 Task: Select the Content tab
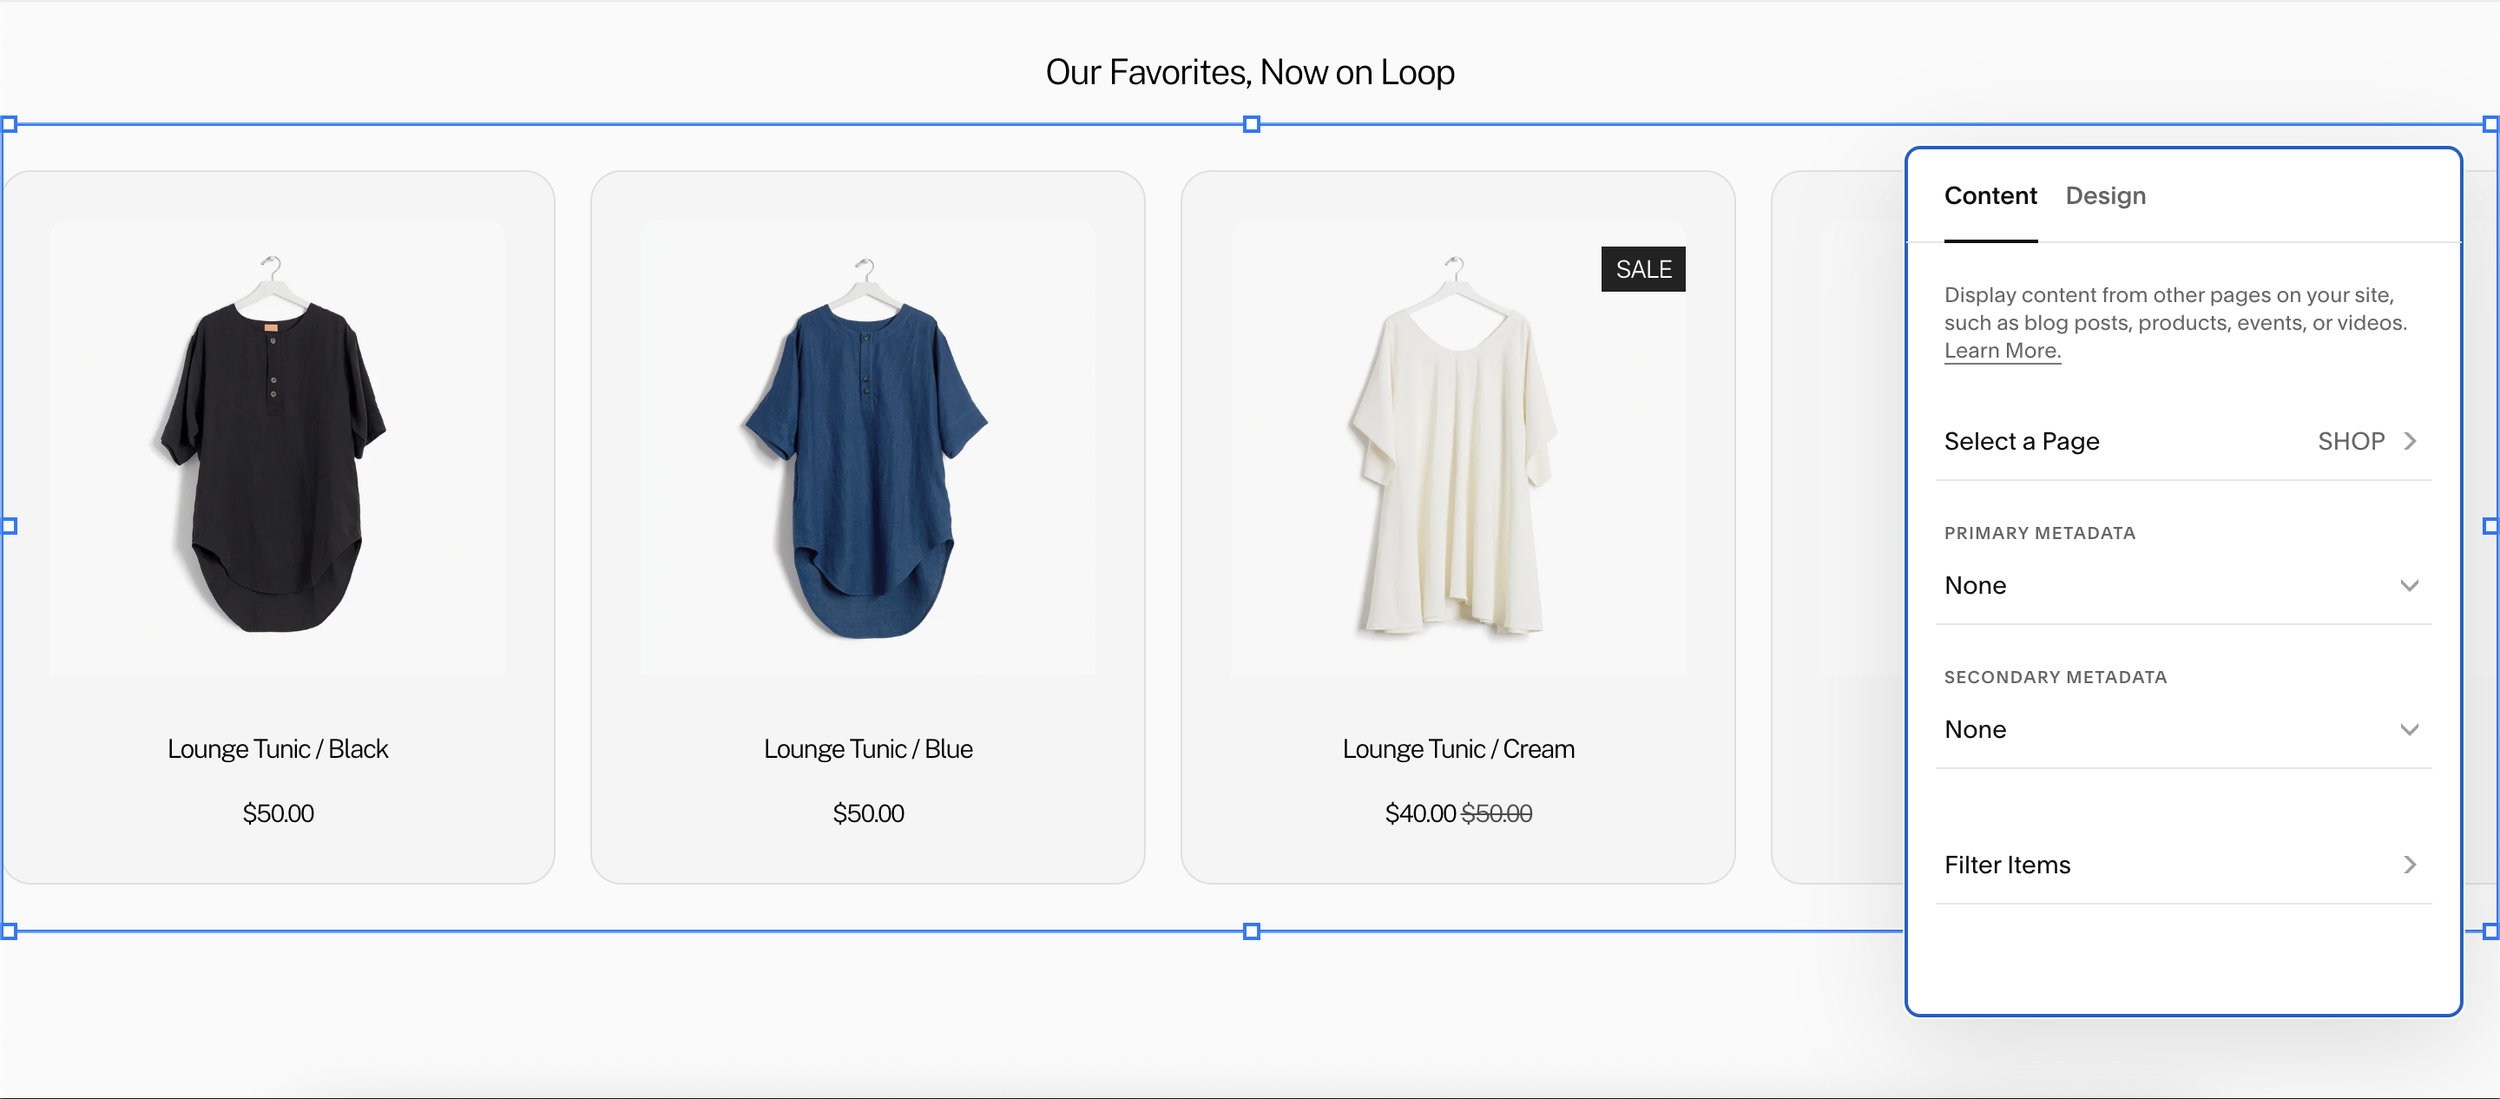coord(1991,196)
